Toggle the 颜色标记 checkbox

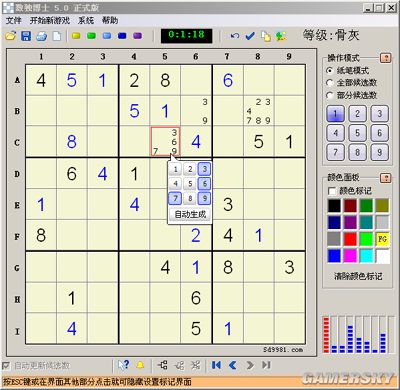click(x=332, y=191)
